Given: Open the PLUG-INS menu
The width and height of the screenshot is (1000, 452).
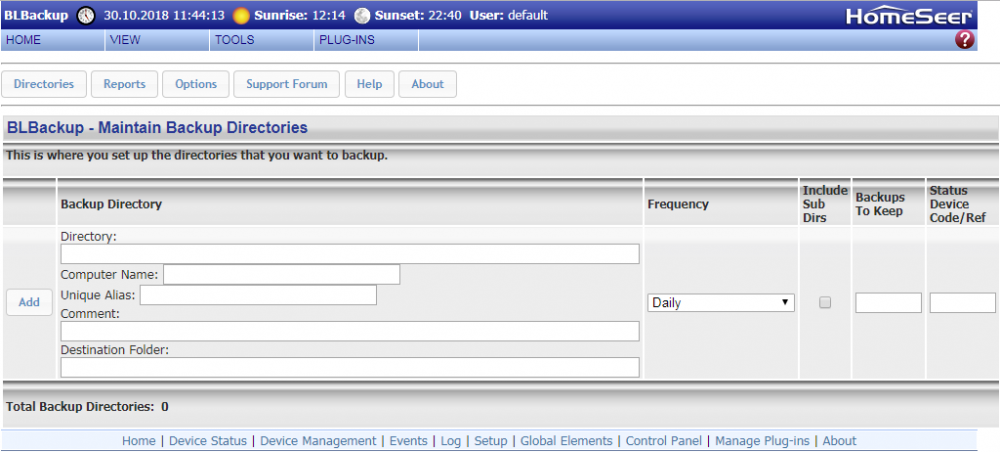Looking at the screenshot, I should [x=346, y=40].
